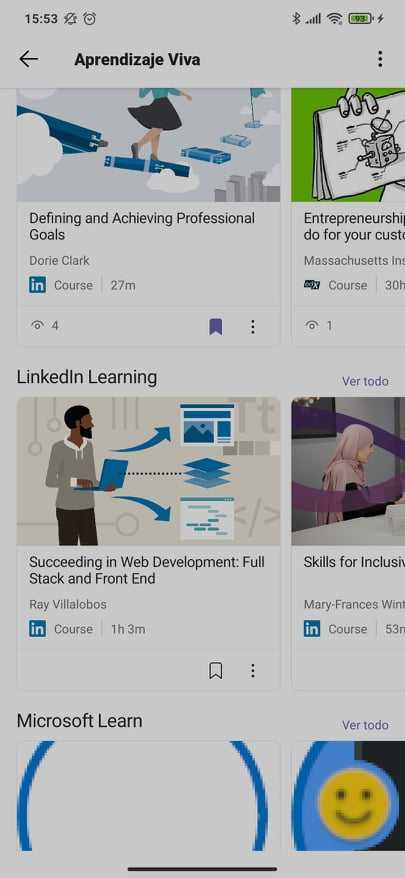Tap LinkedIn logo on Defining Goals course
The image size is (405, 878).
tap(38, 285)
